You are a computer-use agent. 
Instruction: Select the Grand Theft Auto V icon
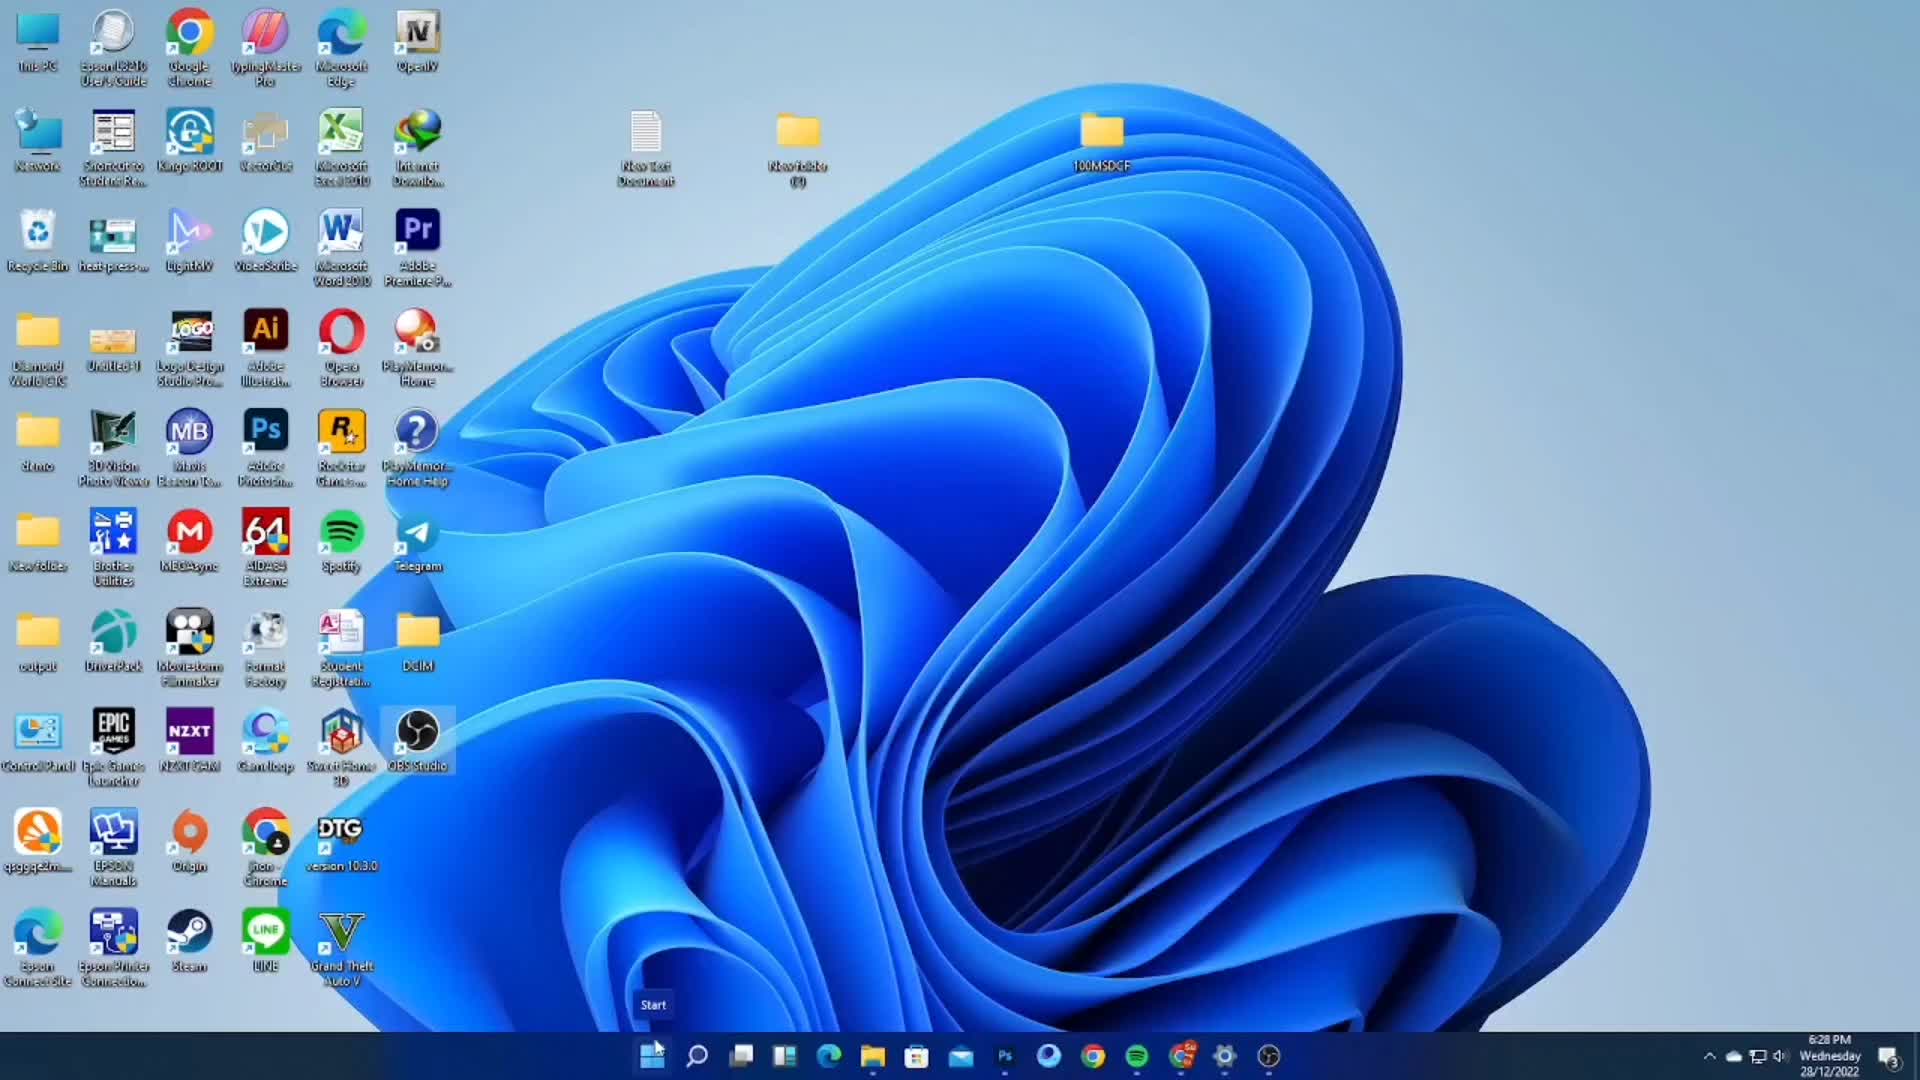[x=341, y=948]
